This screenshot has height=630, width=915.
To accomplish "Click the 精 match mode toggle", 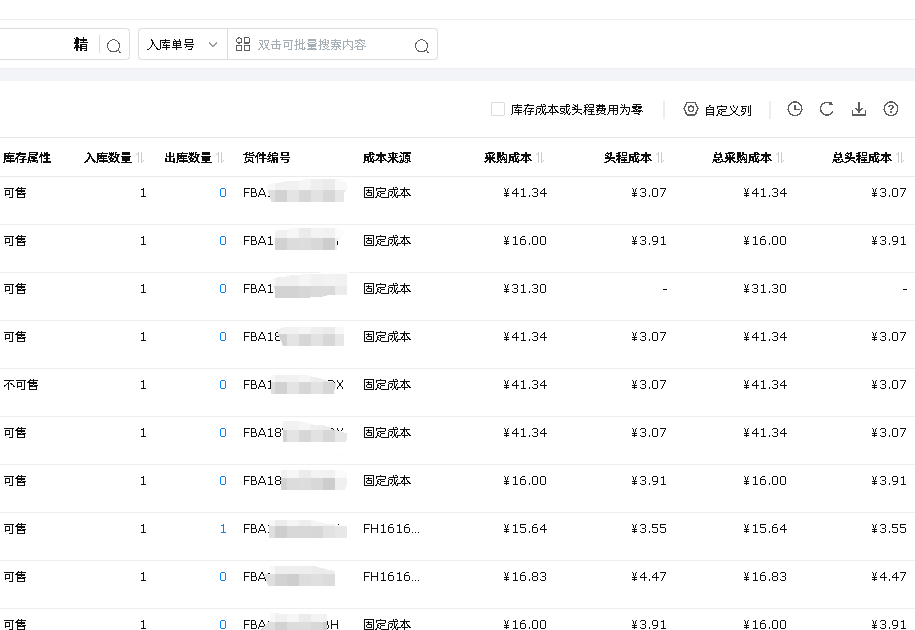I will tap(81, 45).
